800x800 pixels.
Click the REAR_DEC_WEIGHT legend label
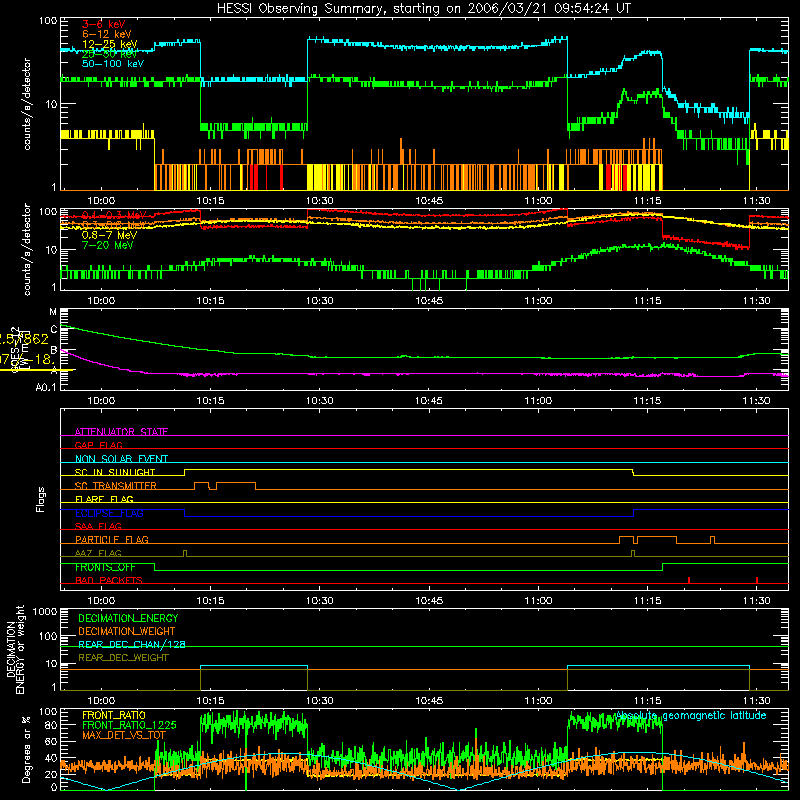point(123,658)
